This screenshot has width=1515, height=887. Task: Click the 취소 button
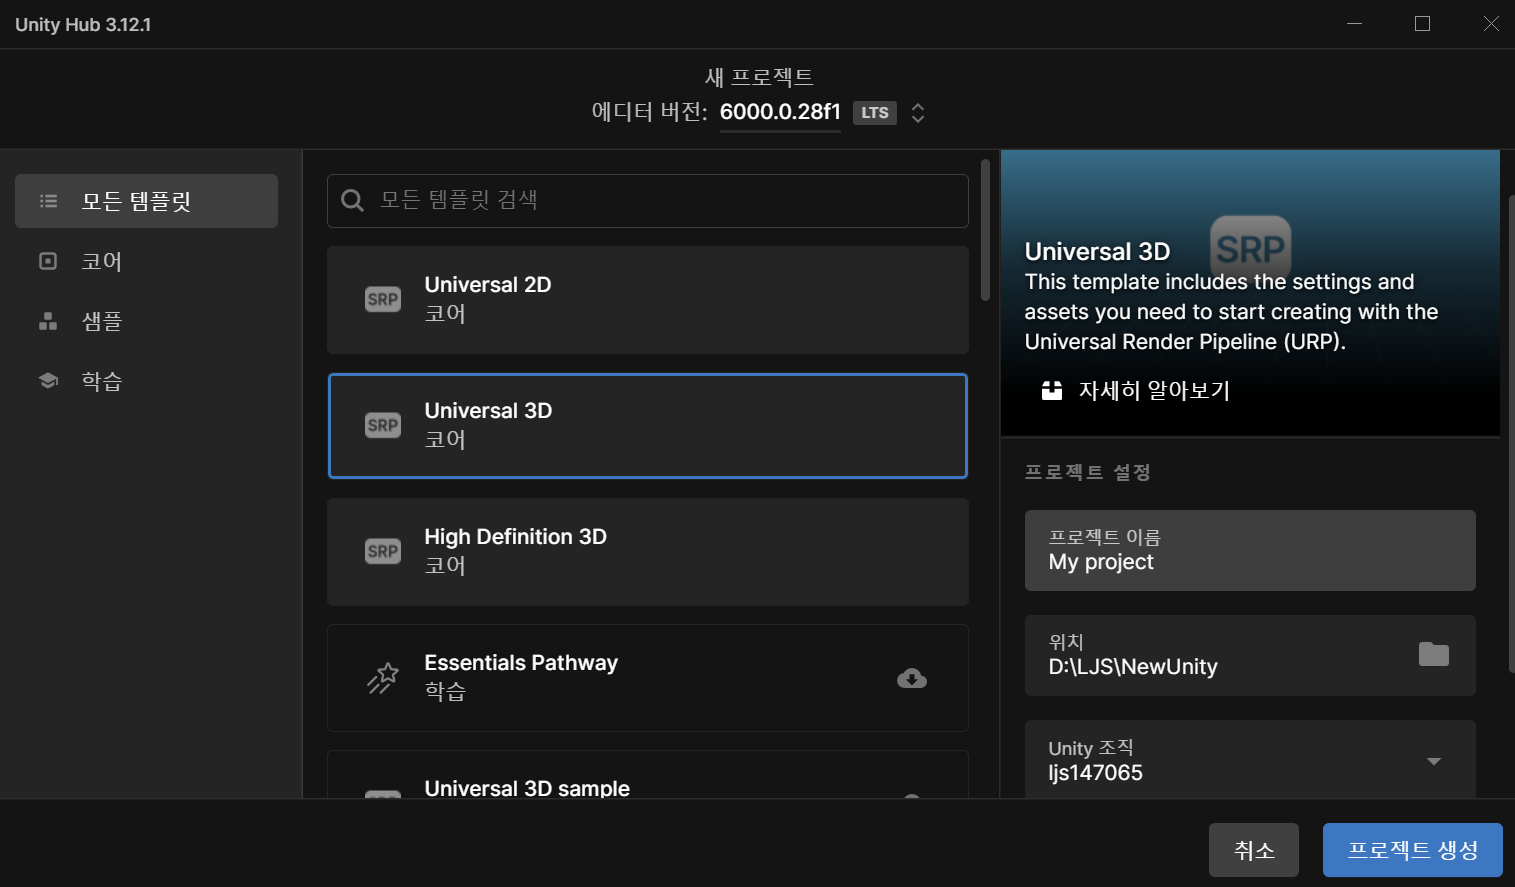(x=1254, y=850)
